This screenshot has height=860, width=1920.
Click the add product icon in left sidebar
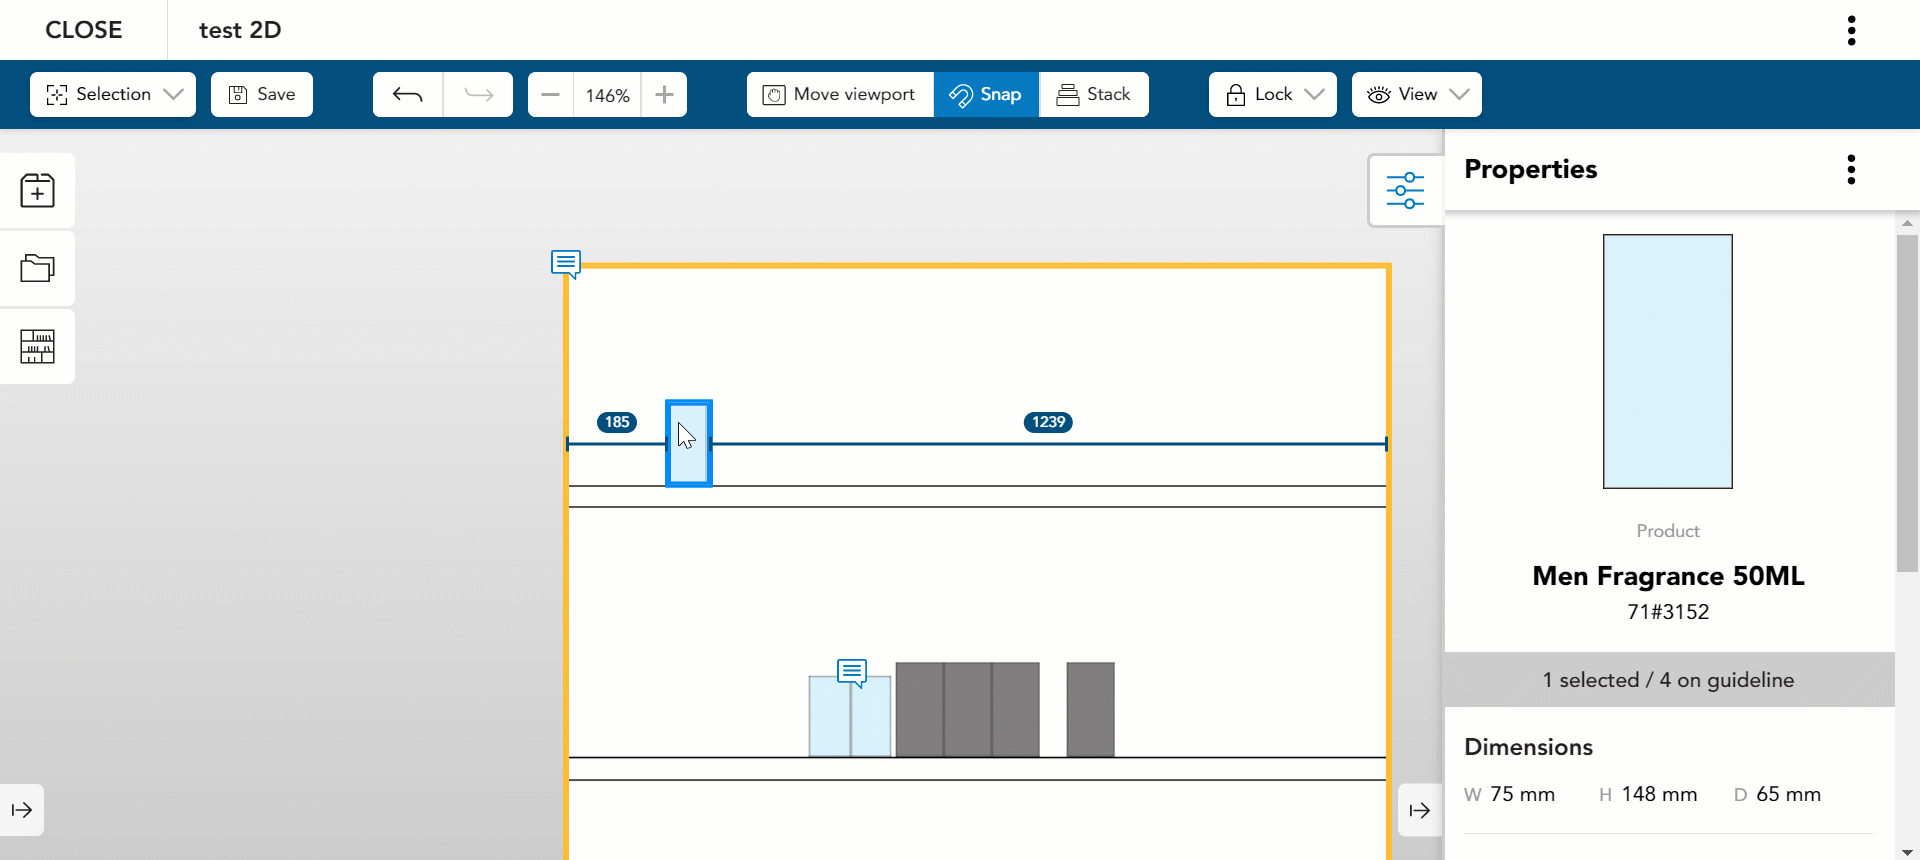click(37, 190)
